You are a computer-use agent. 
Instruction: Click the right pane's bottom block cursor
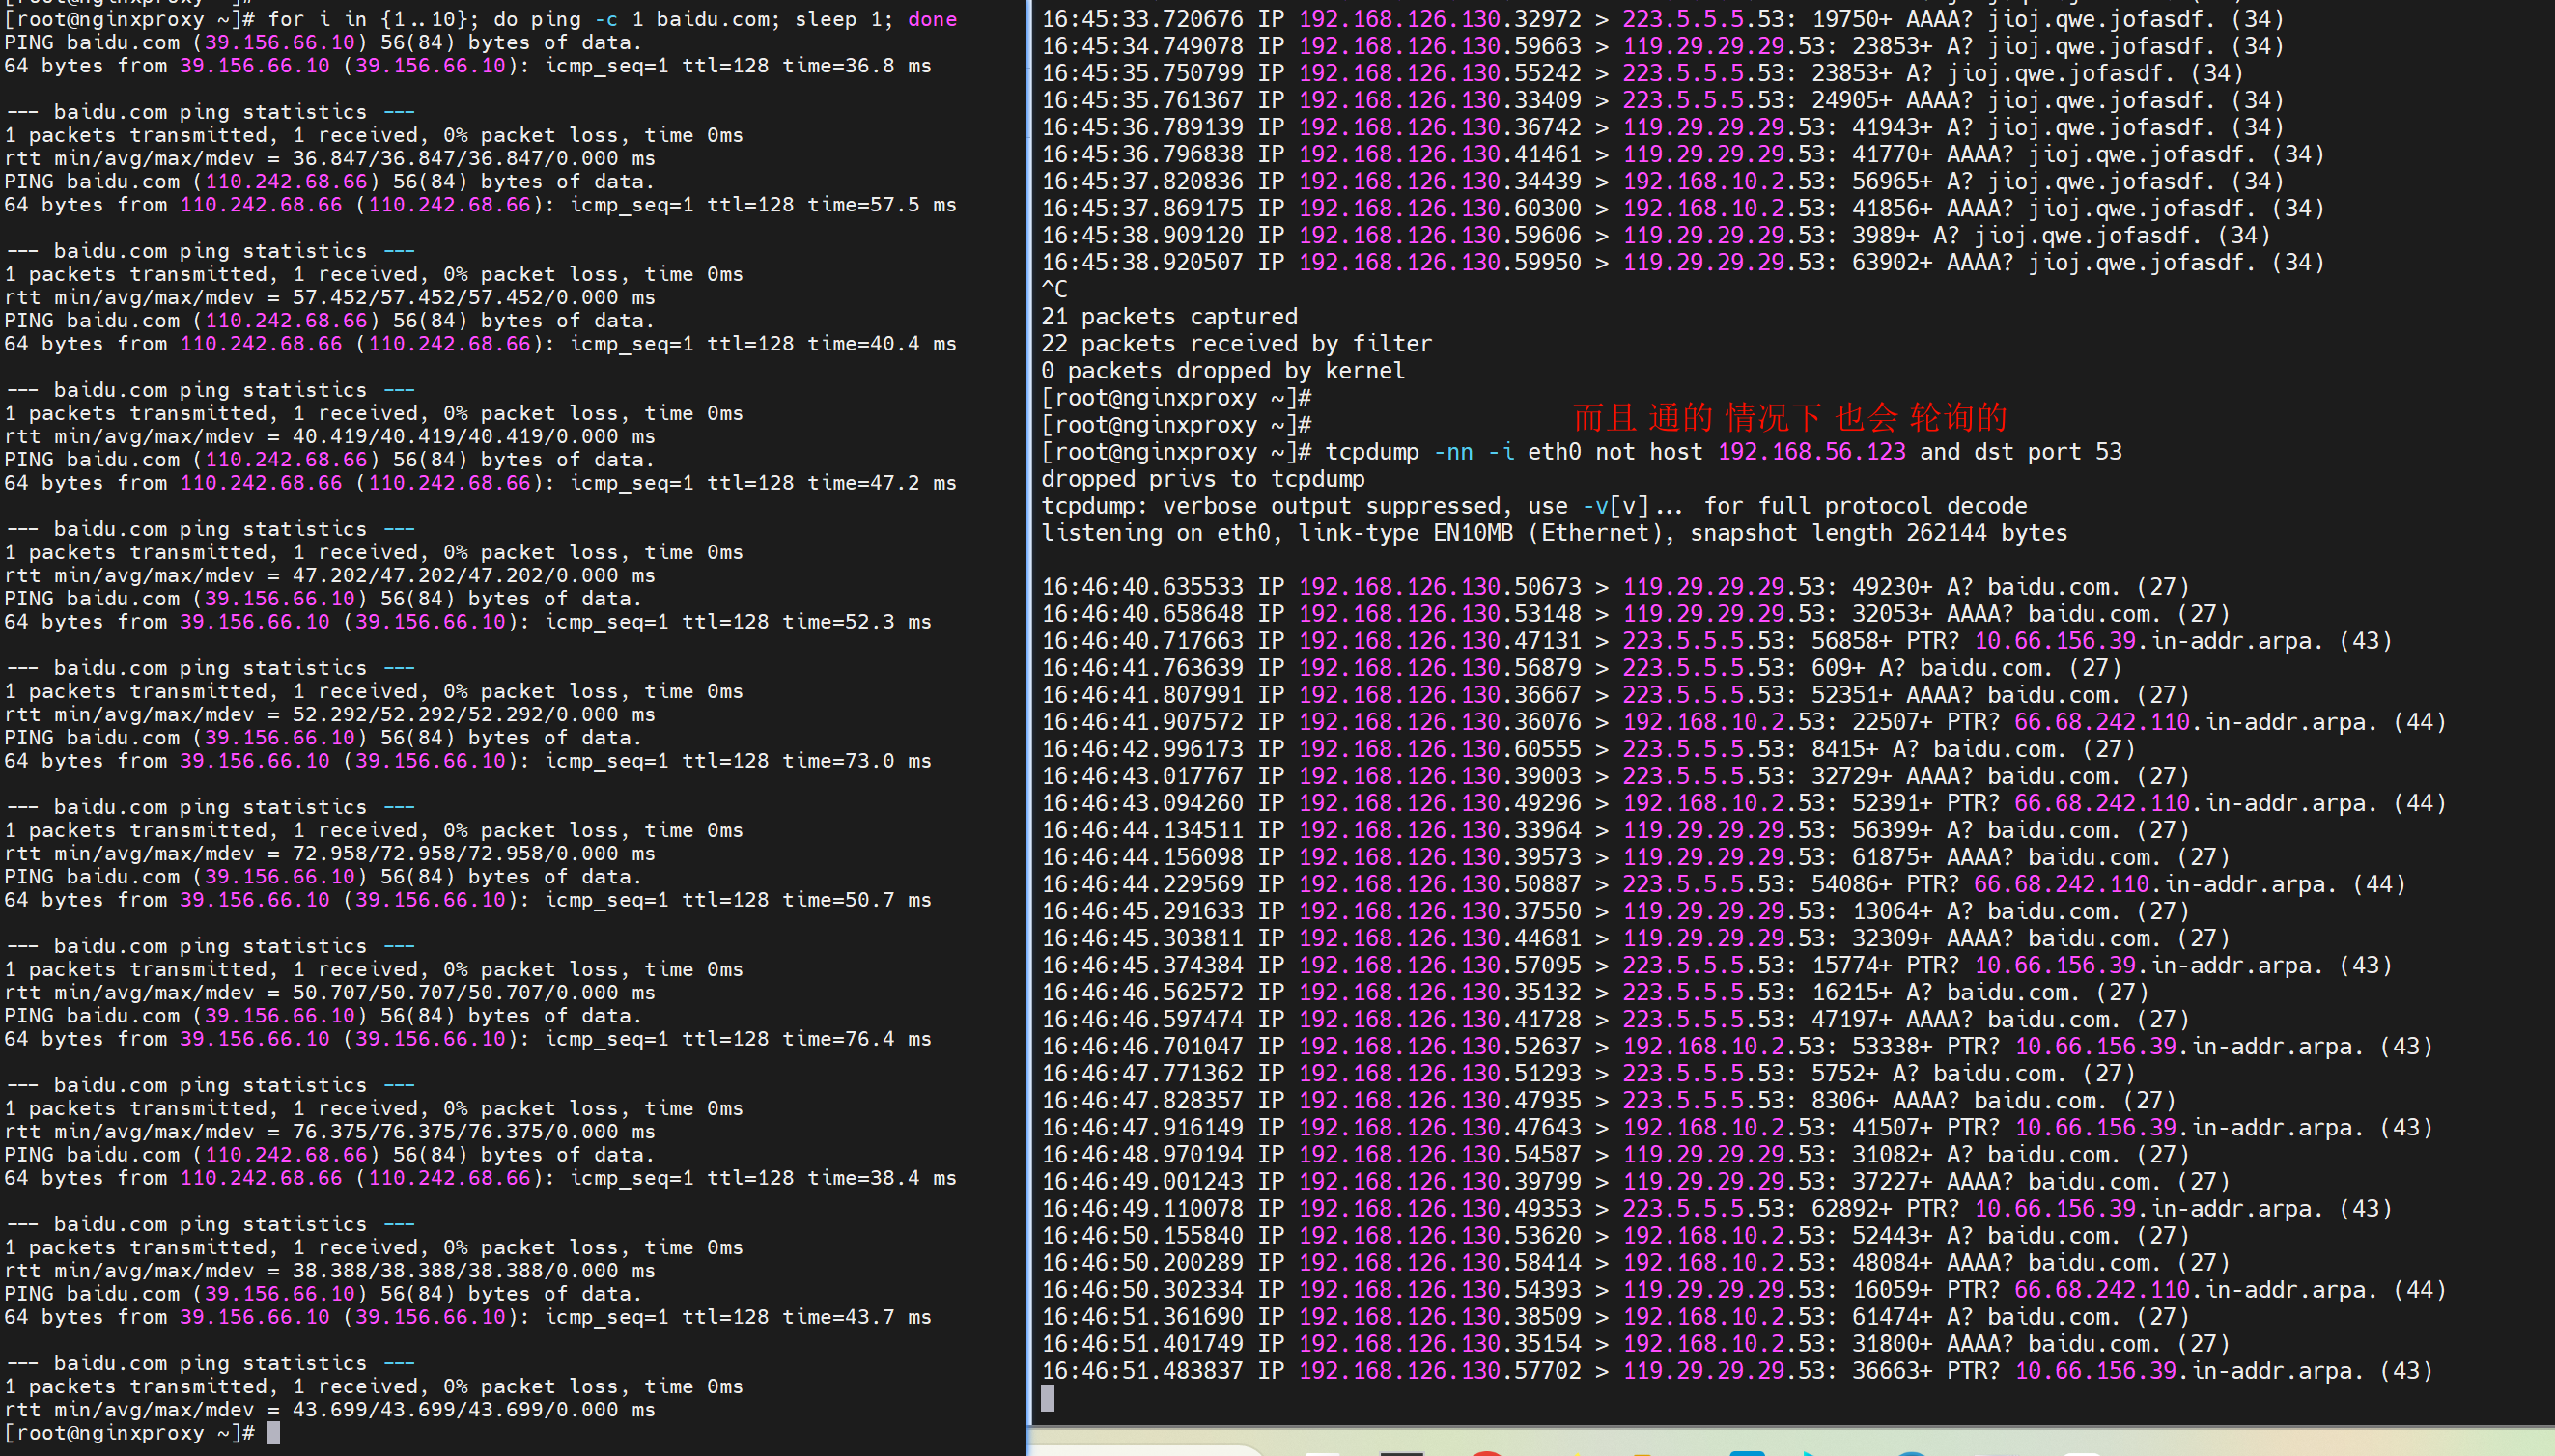point(1047,1398)
